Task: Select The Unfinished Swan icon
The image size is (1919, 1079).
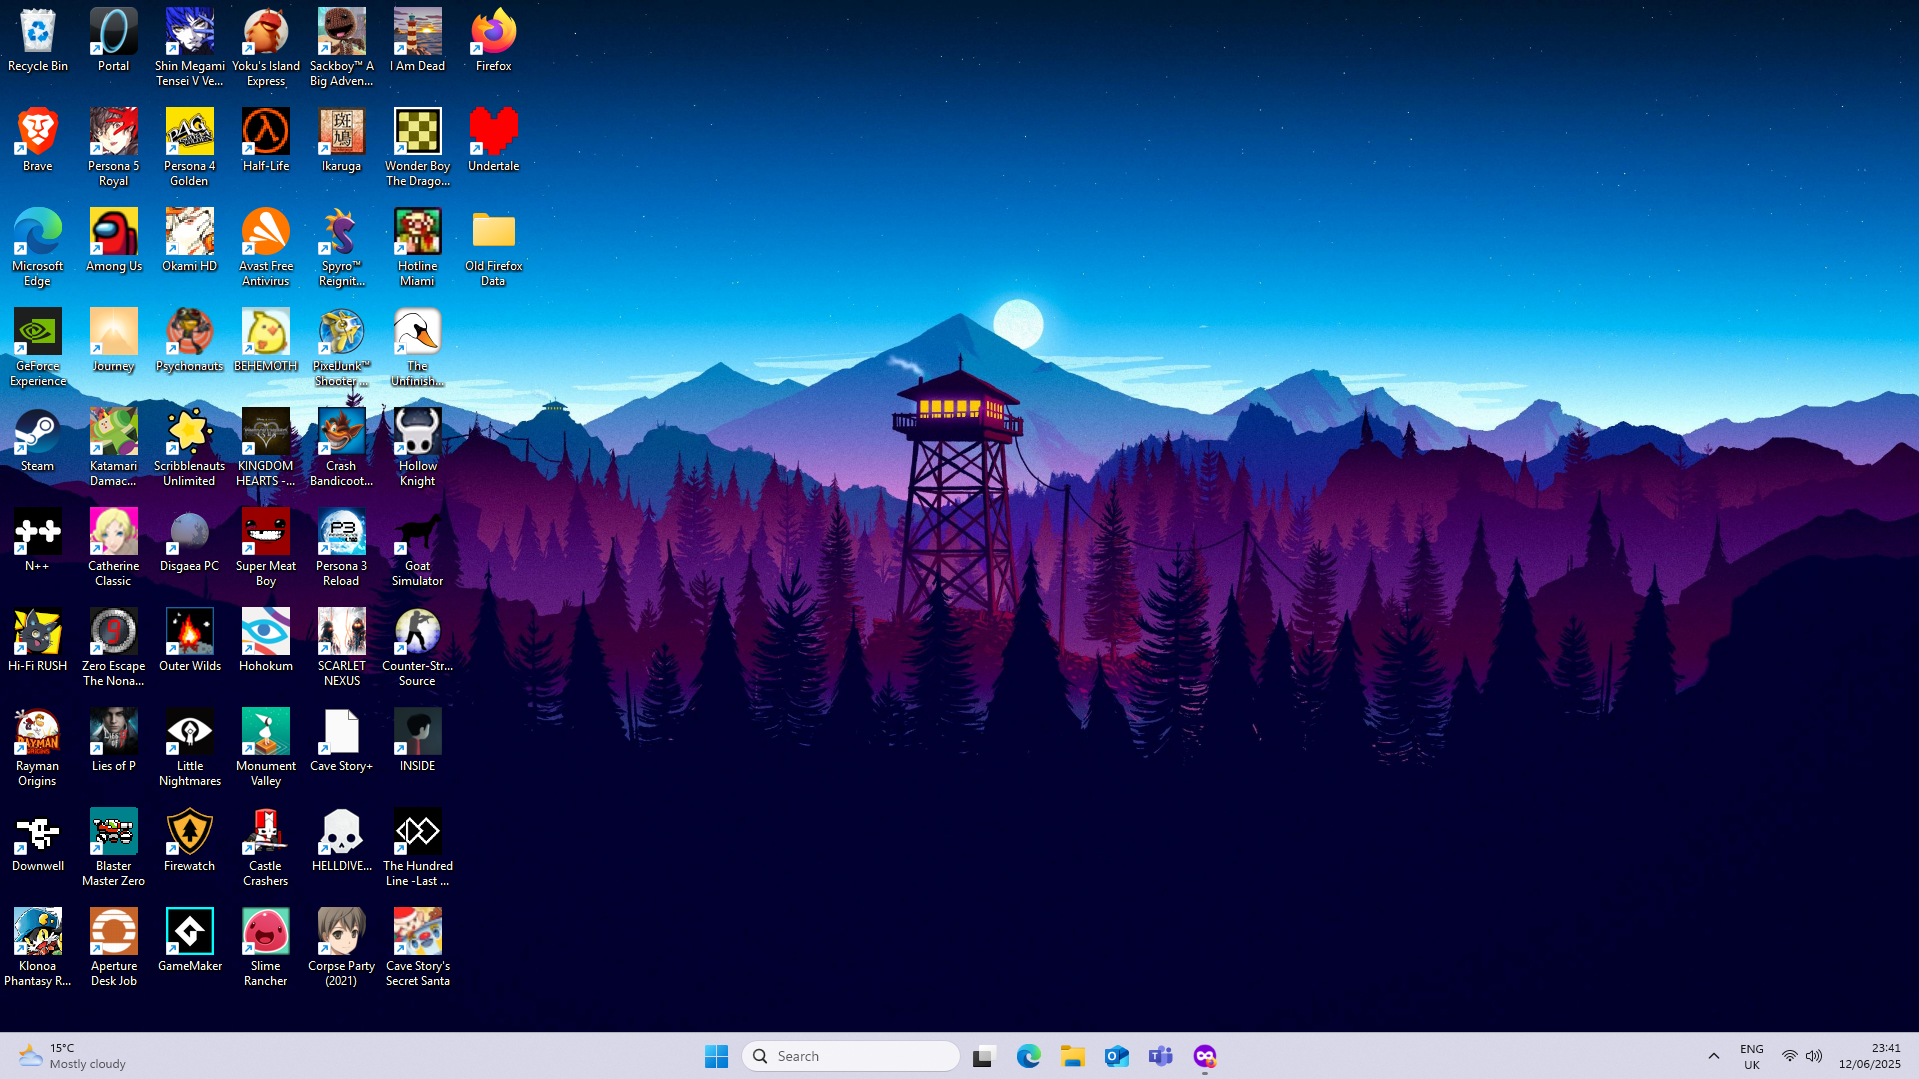Action: pos(418,332)
